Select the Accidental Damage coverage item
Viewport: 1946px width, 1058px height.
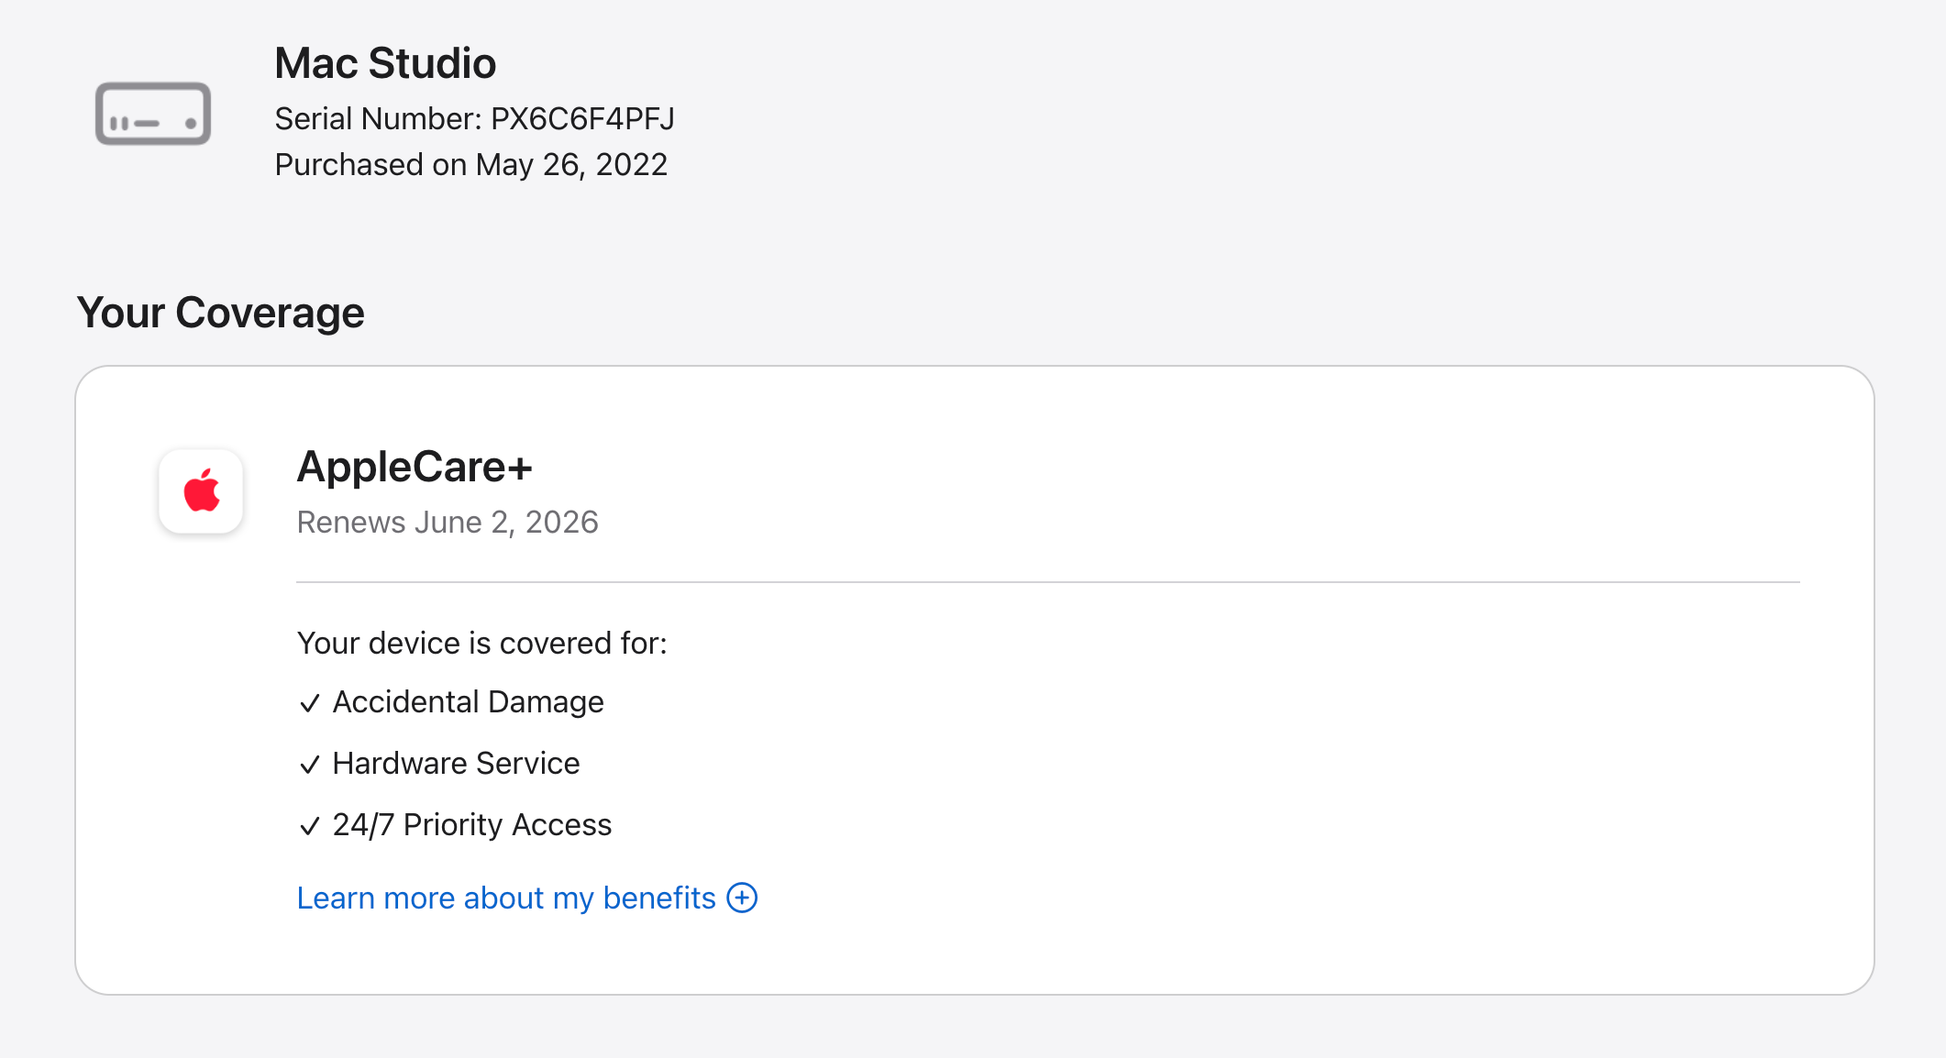[x=468, y=702]
